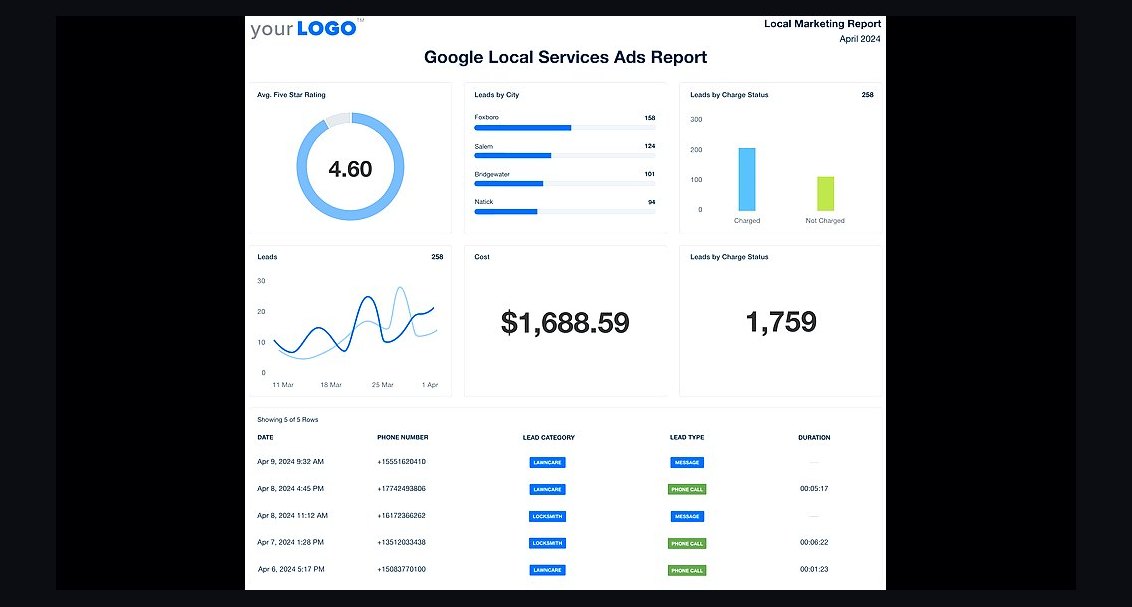The height and width of the screenshot is (607, 1132).
Task: Click the blue Charged bar in chart
Action: [x=746, y=179]
